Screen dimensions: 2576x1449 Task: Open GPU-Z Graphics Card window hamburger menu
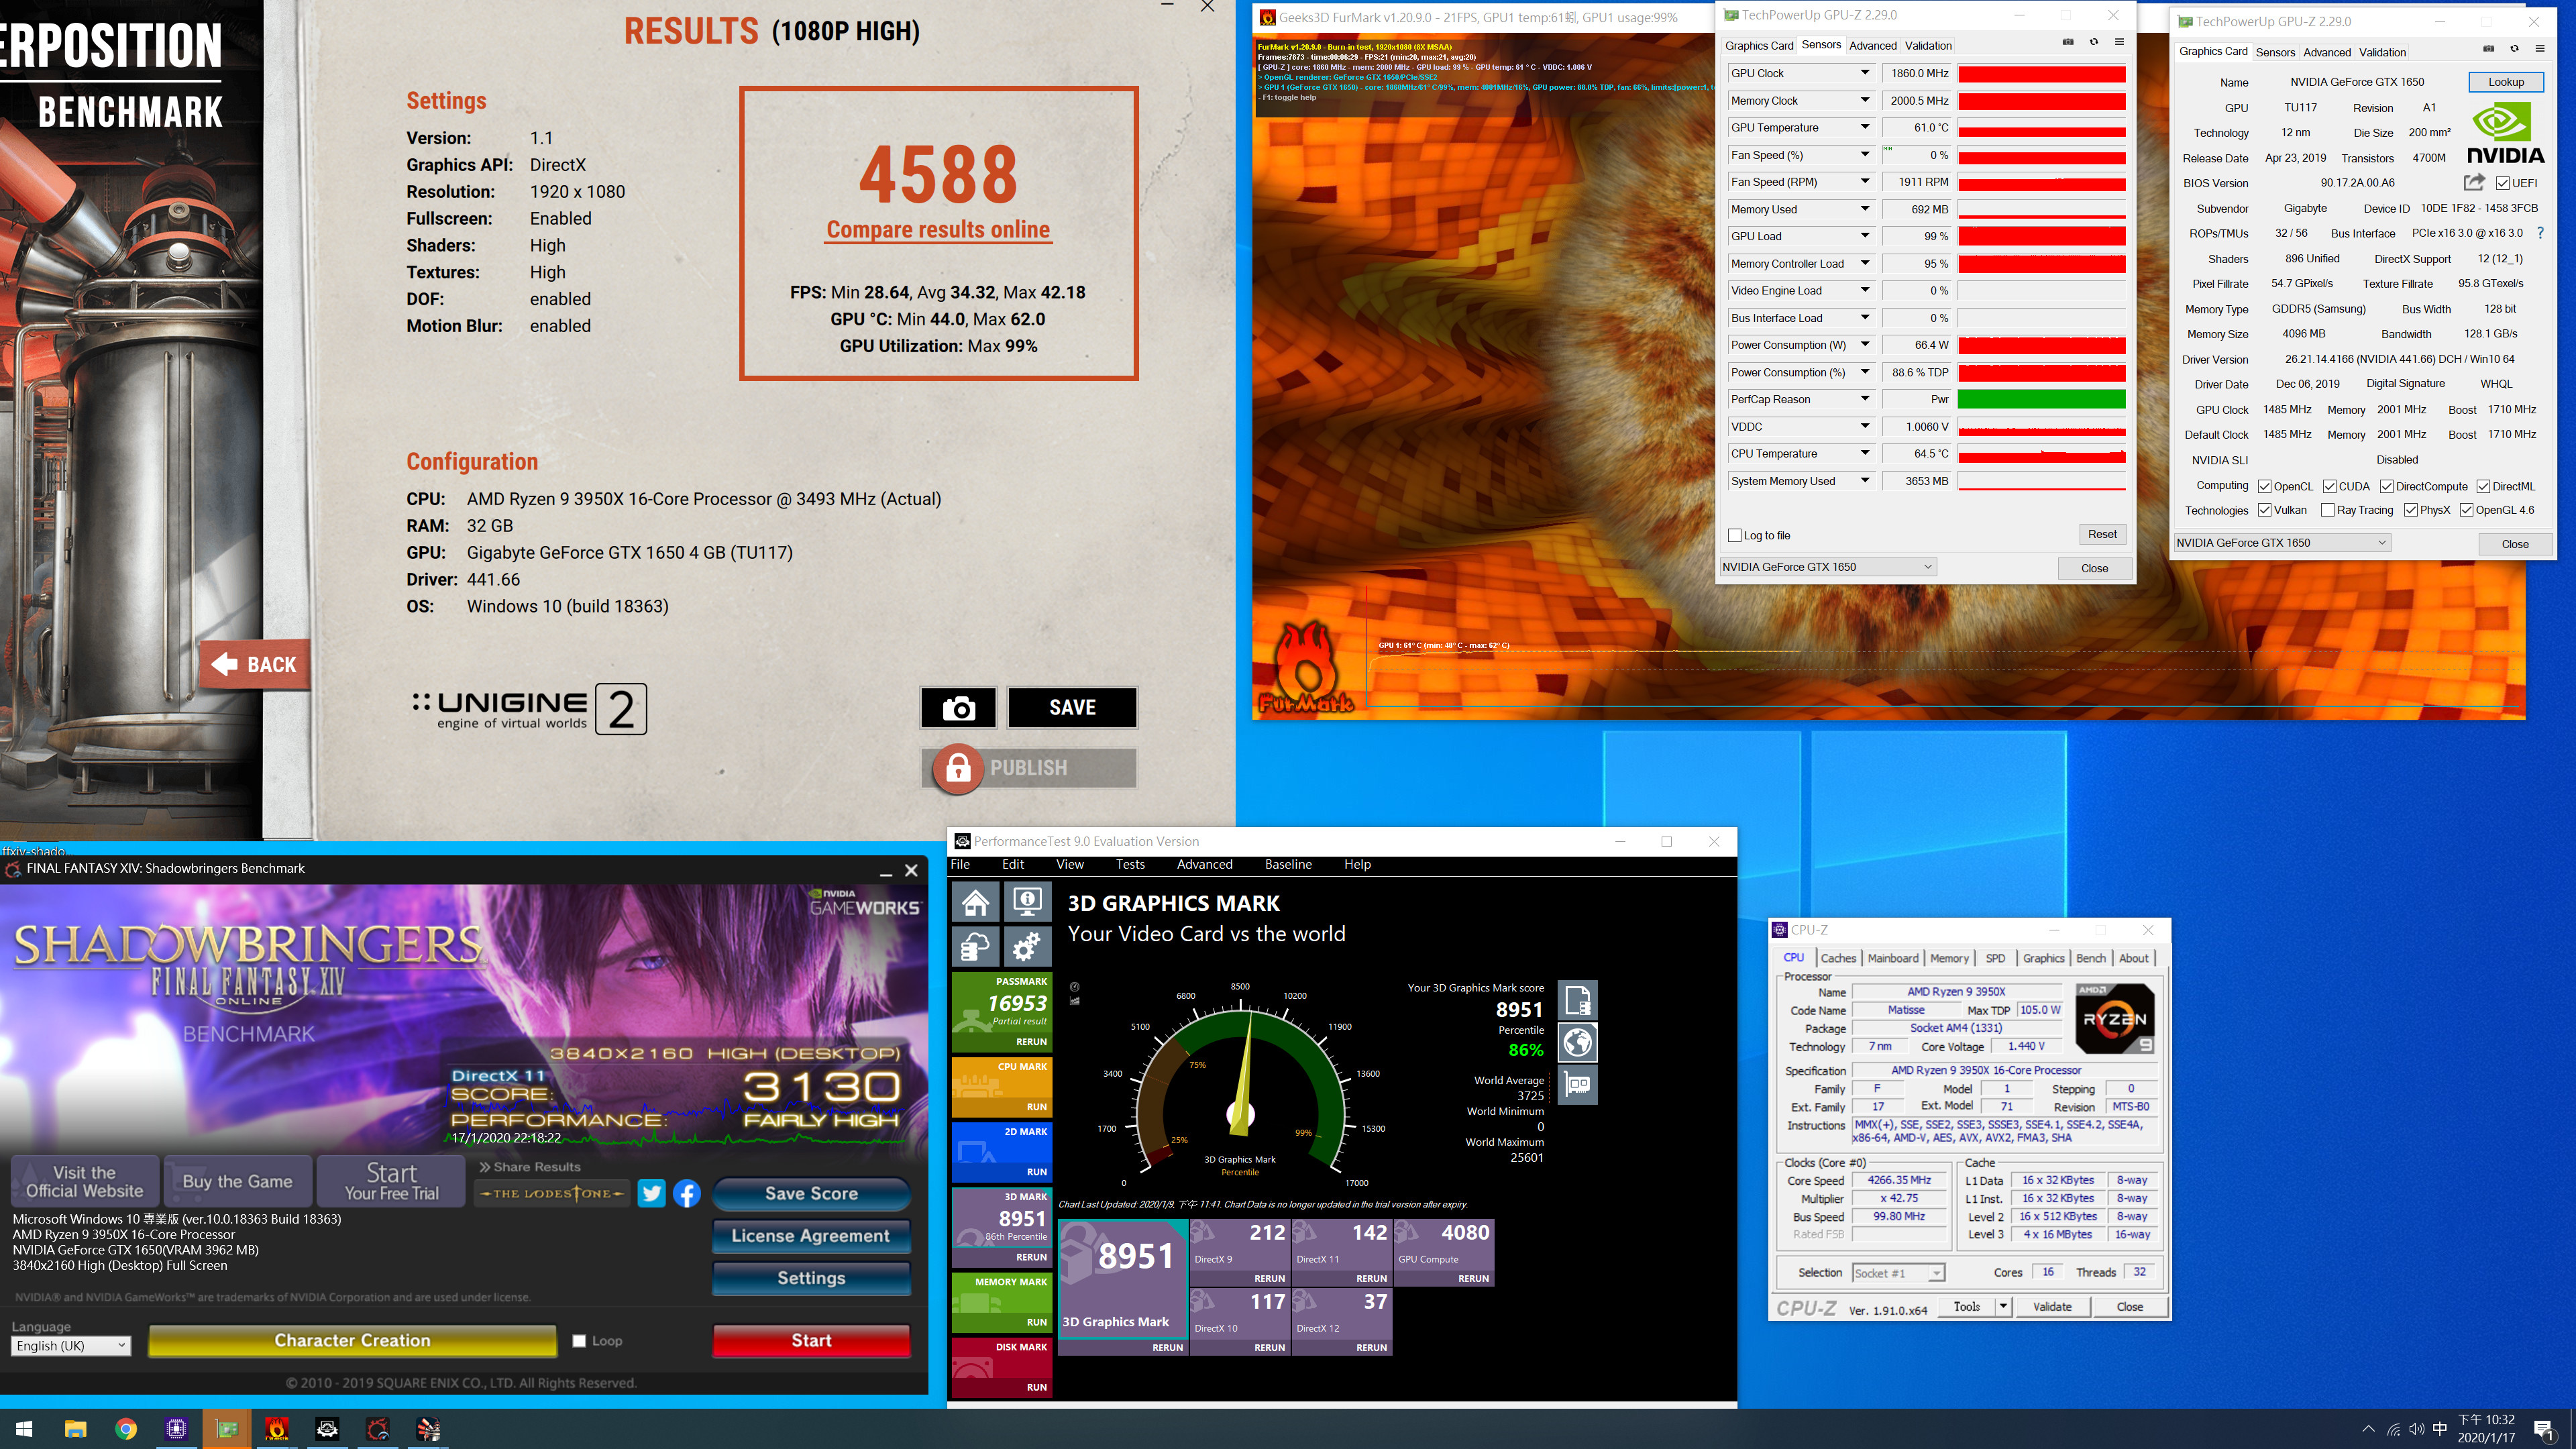pos(2539,49)
